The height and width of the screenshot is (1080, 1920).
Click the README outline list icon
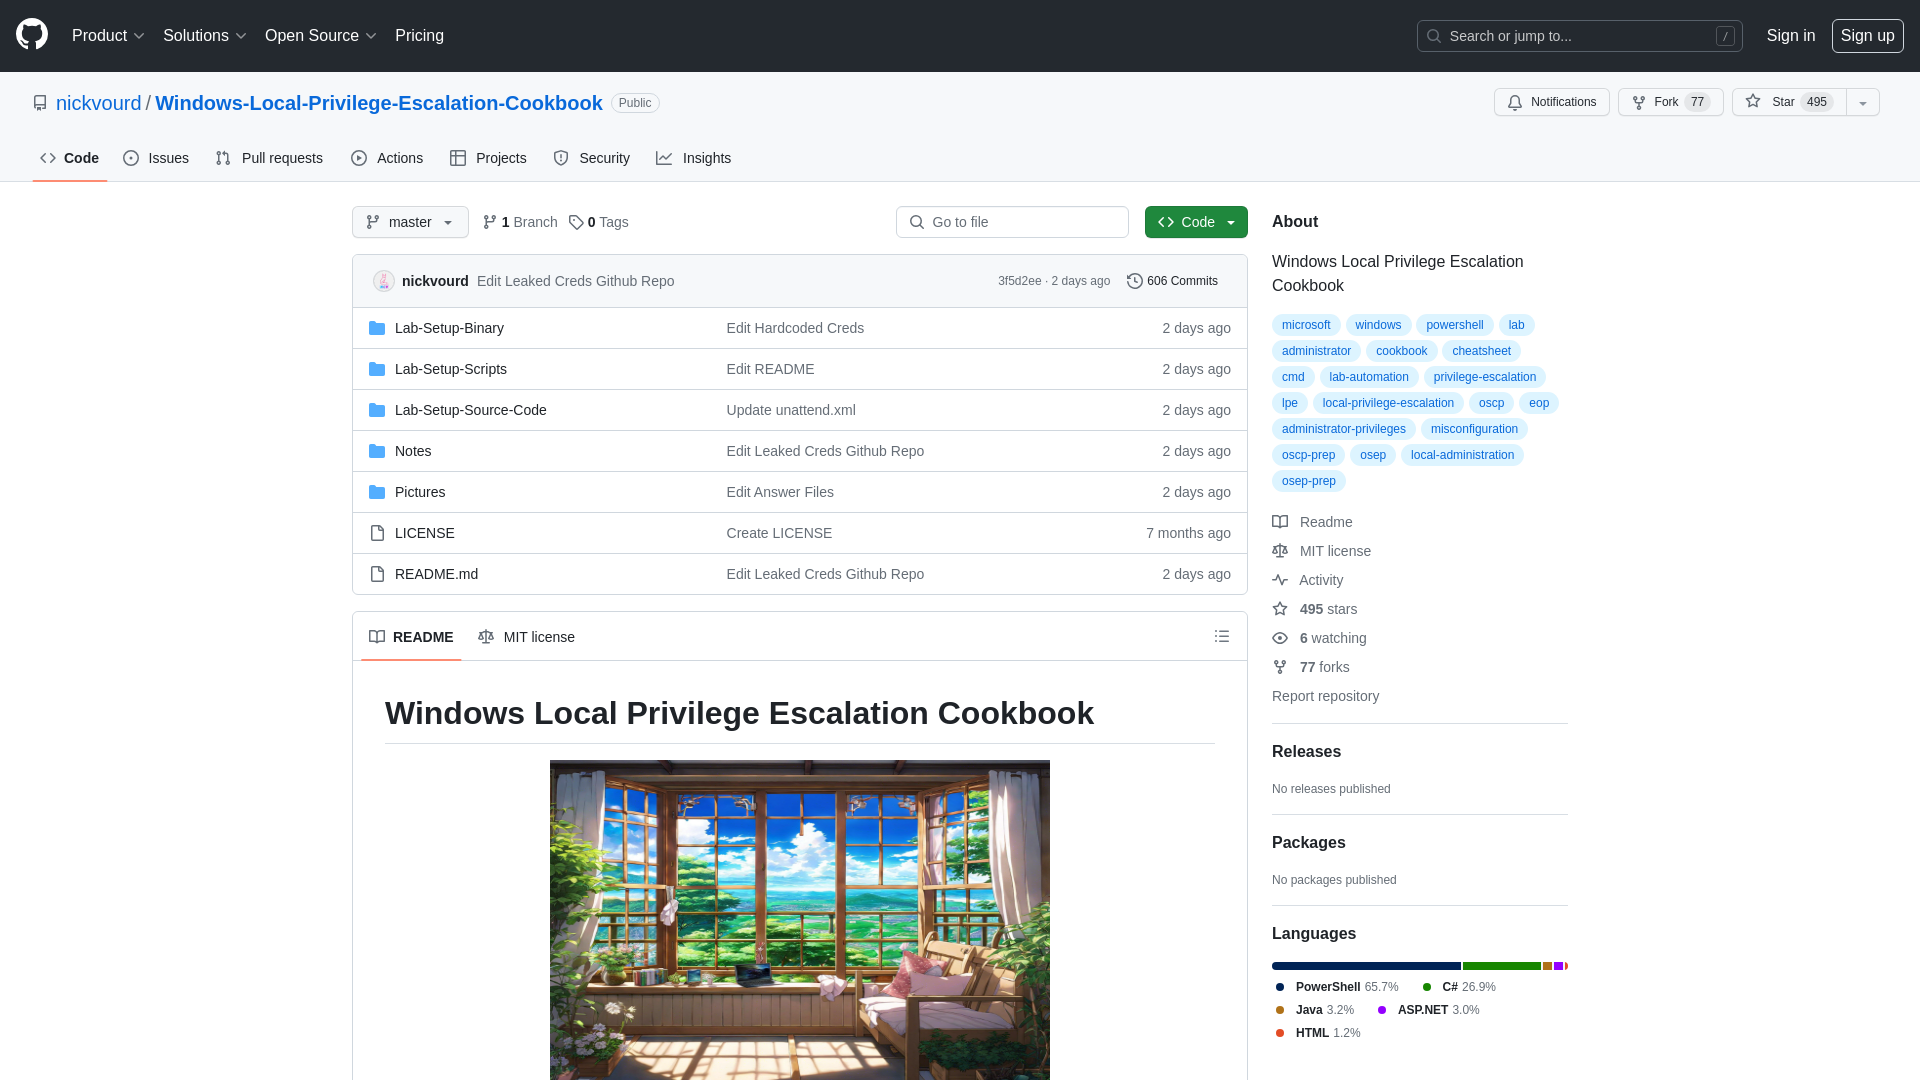[1221, 637]
